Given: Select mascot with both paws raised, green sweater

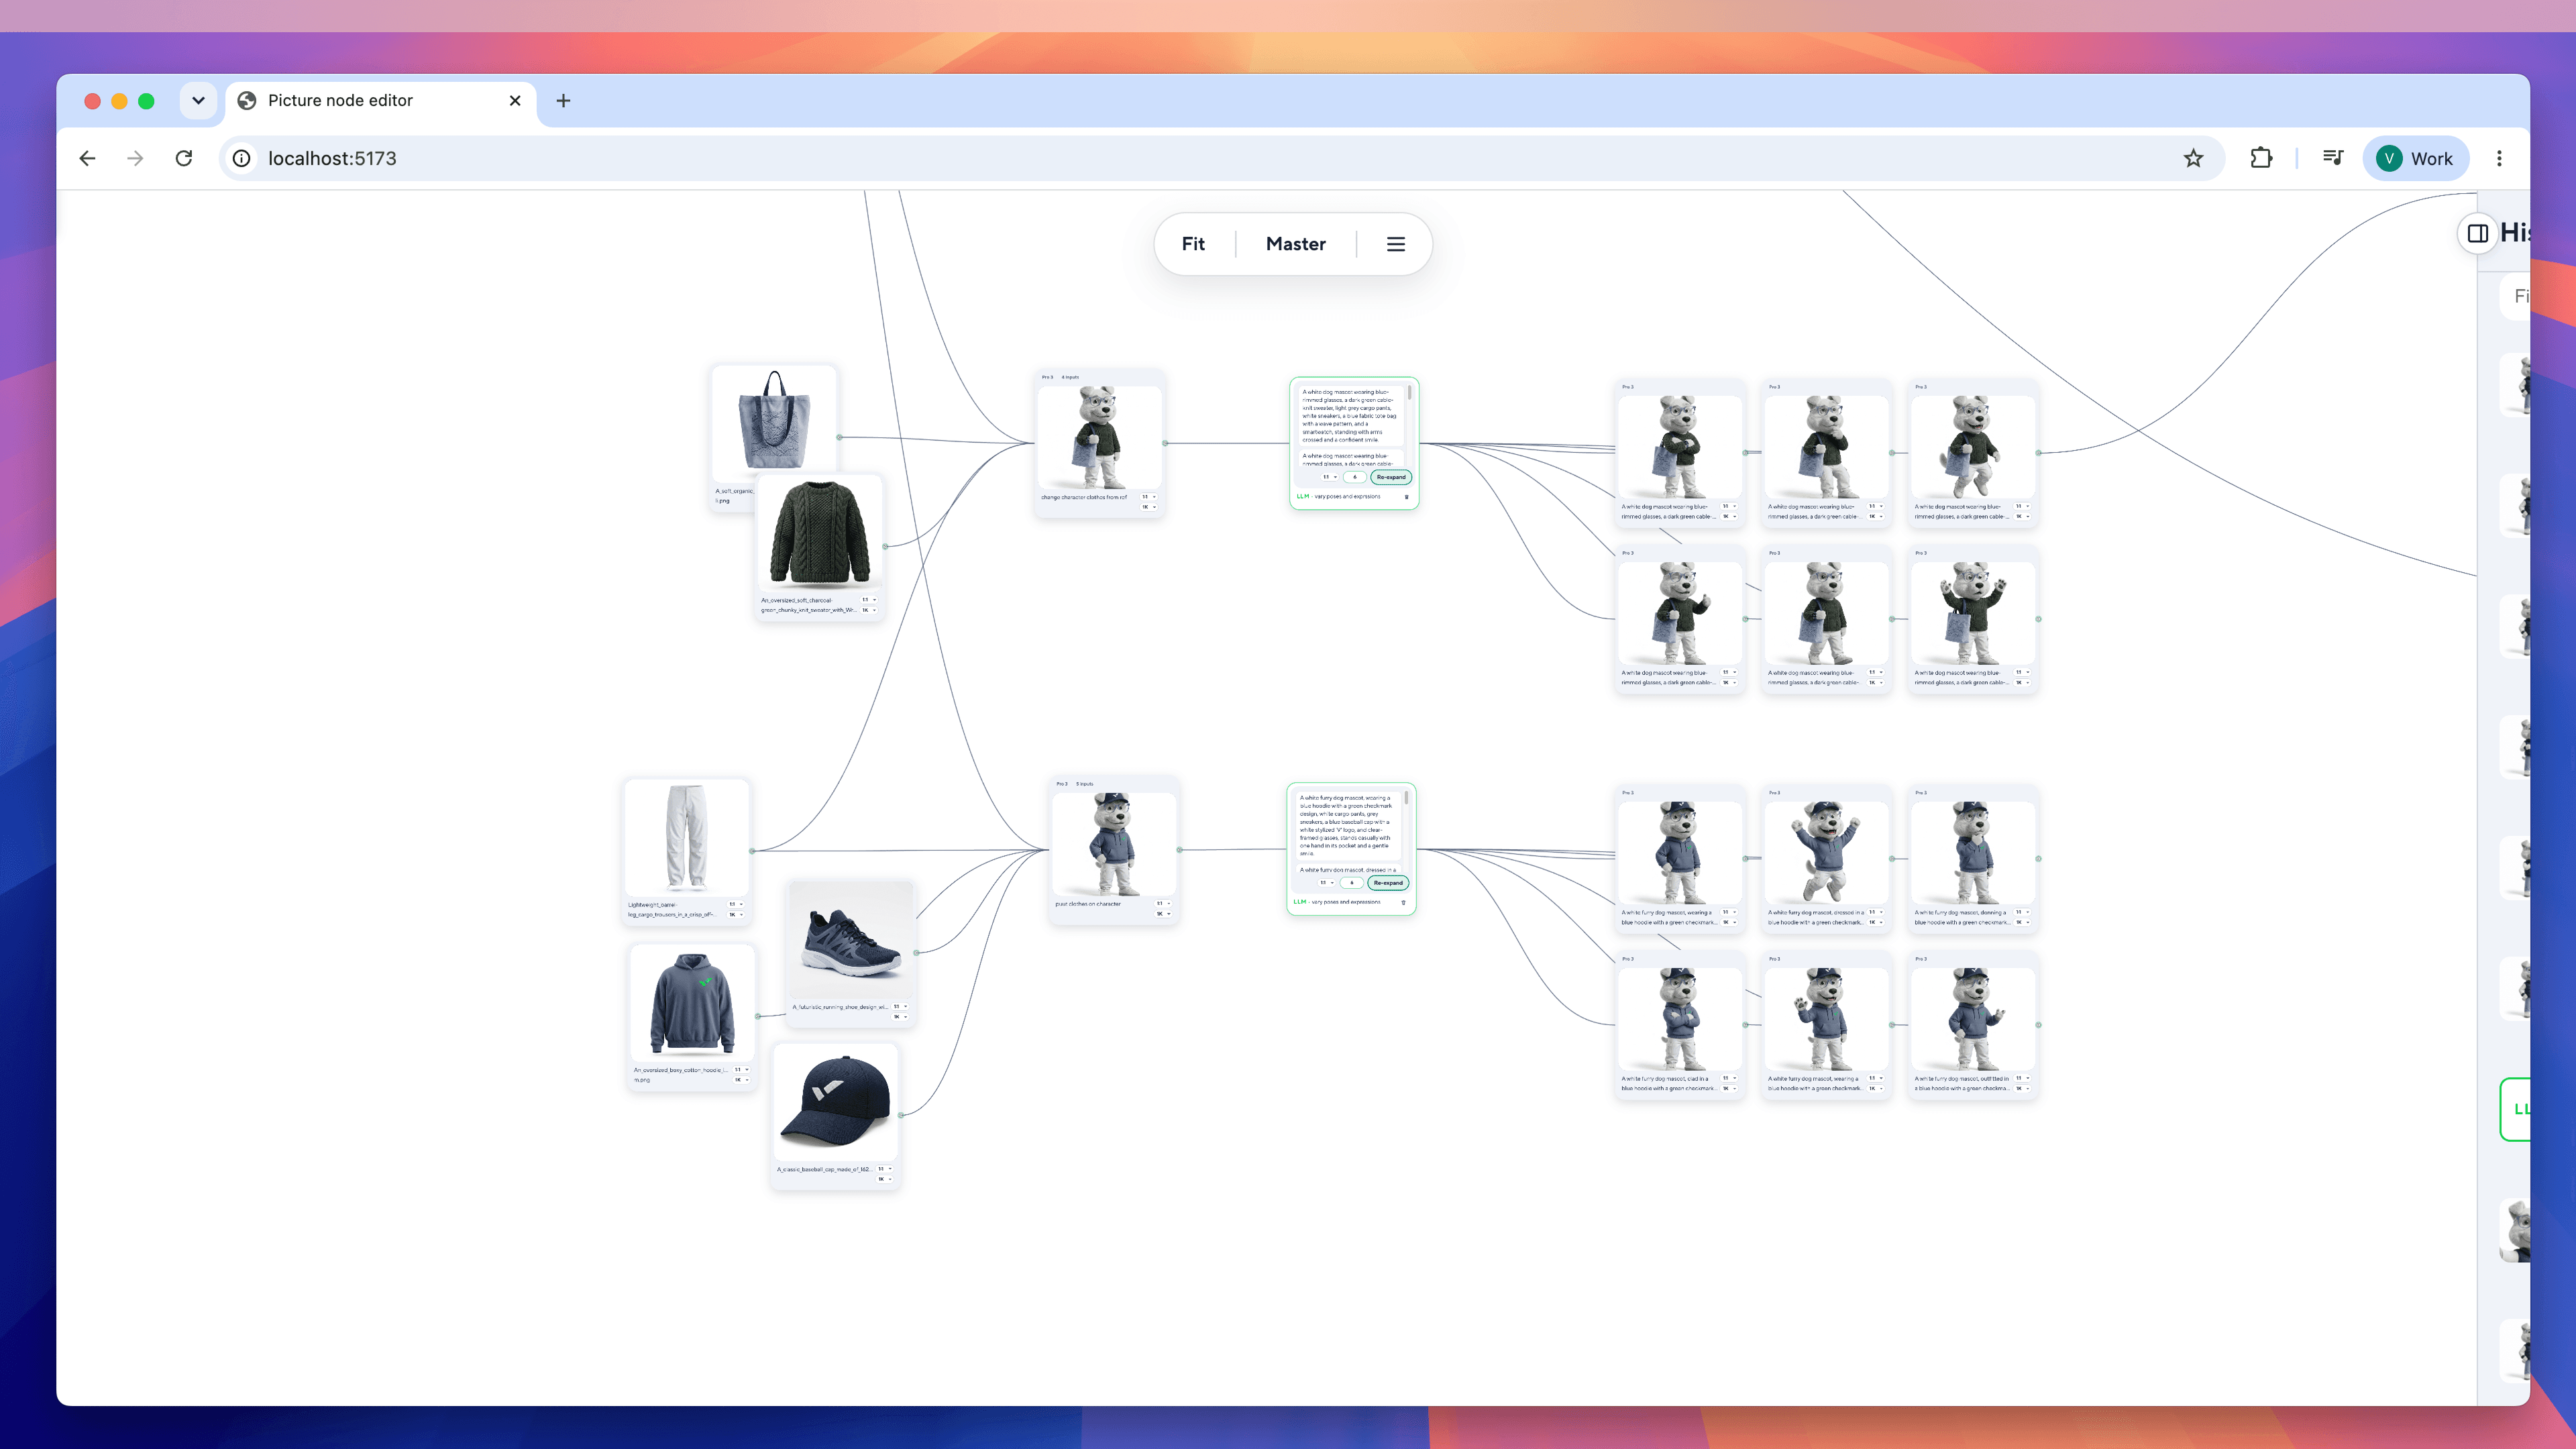Looking at the screenshot, I should pos(1973,613).
